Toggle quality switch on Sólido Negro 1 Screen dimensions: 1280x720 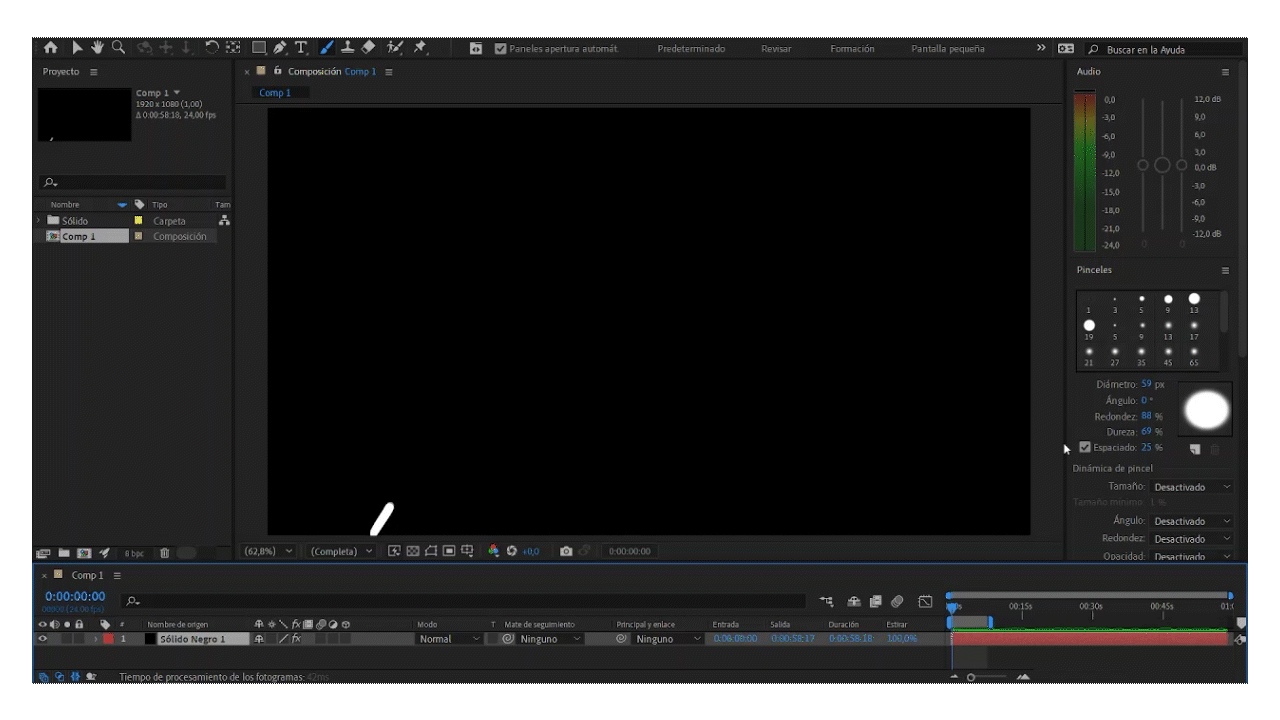point(283,638)
